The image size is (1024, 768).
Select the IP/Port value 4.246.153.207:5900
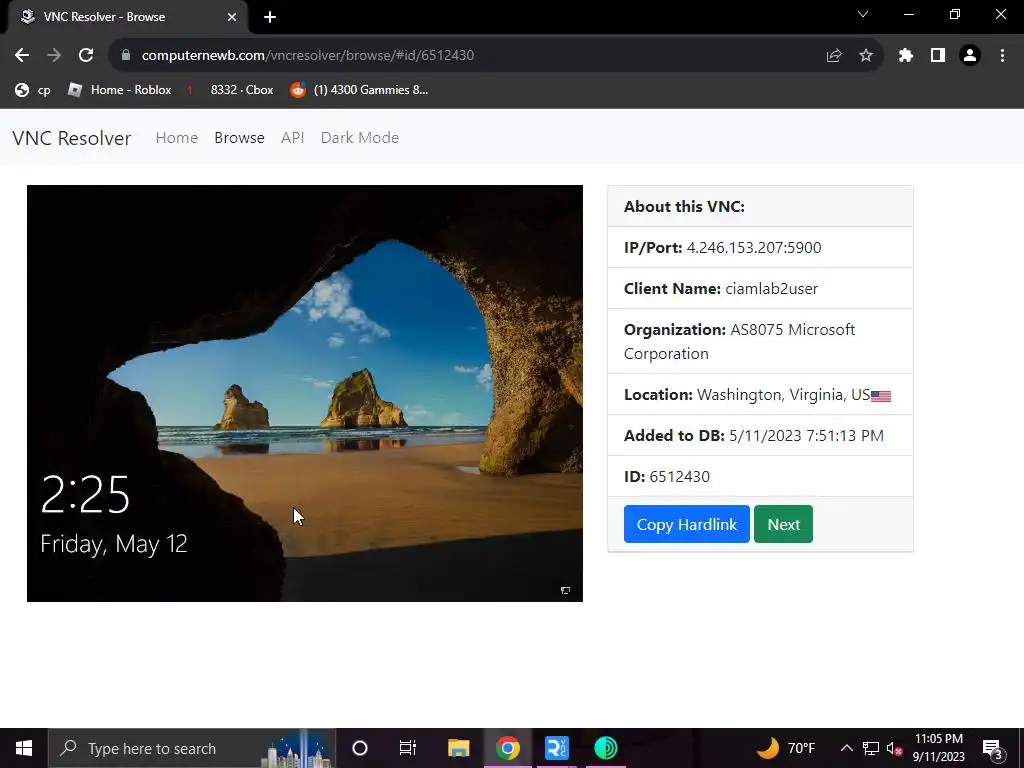click(x=754, y=248)
